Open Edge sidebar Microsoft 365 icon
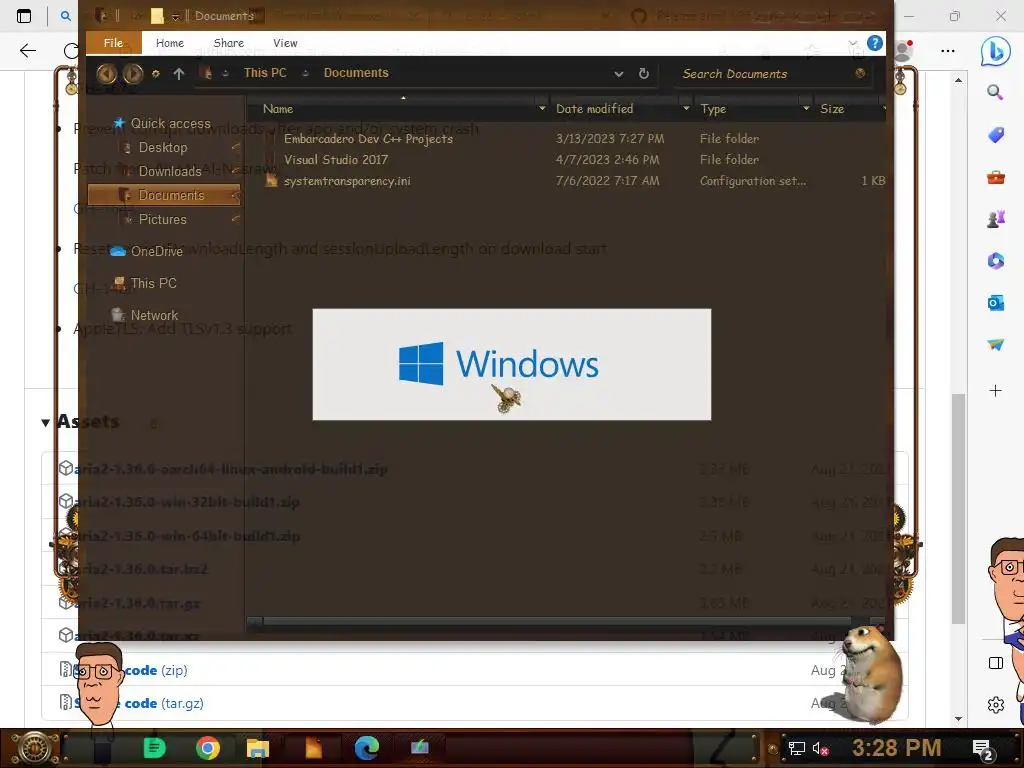 [995, 261]
